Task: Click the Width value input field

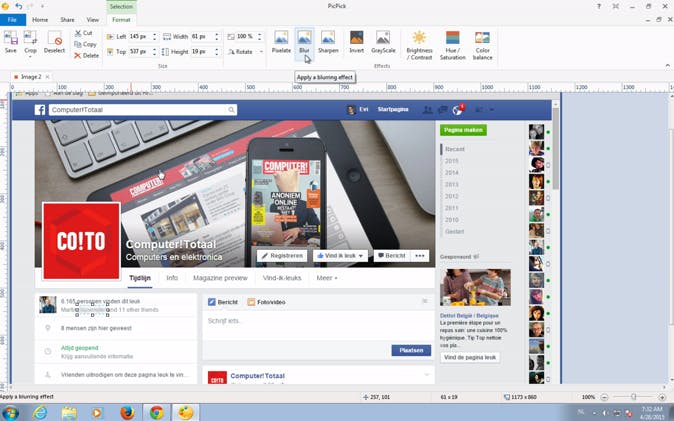Action: pos(202,37)
